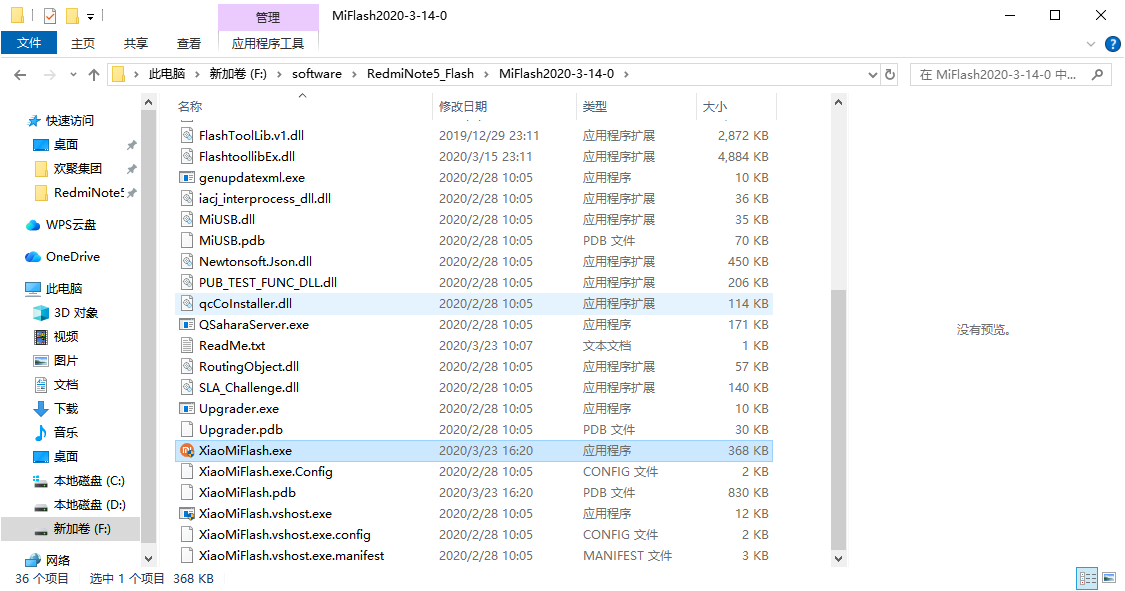Expand the 网络 tree node
The width and height of the screenshot is (1125, 591).
pyautogui.click(x=14, y=560)
